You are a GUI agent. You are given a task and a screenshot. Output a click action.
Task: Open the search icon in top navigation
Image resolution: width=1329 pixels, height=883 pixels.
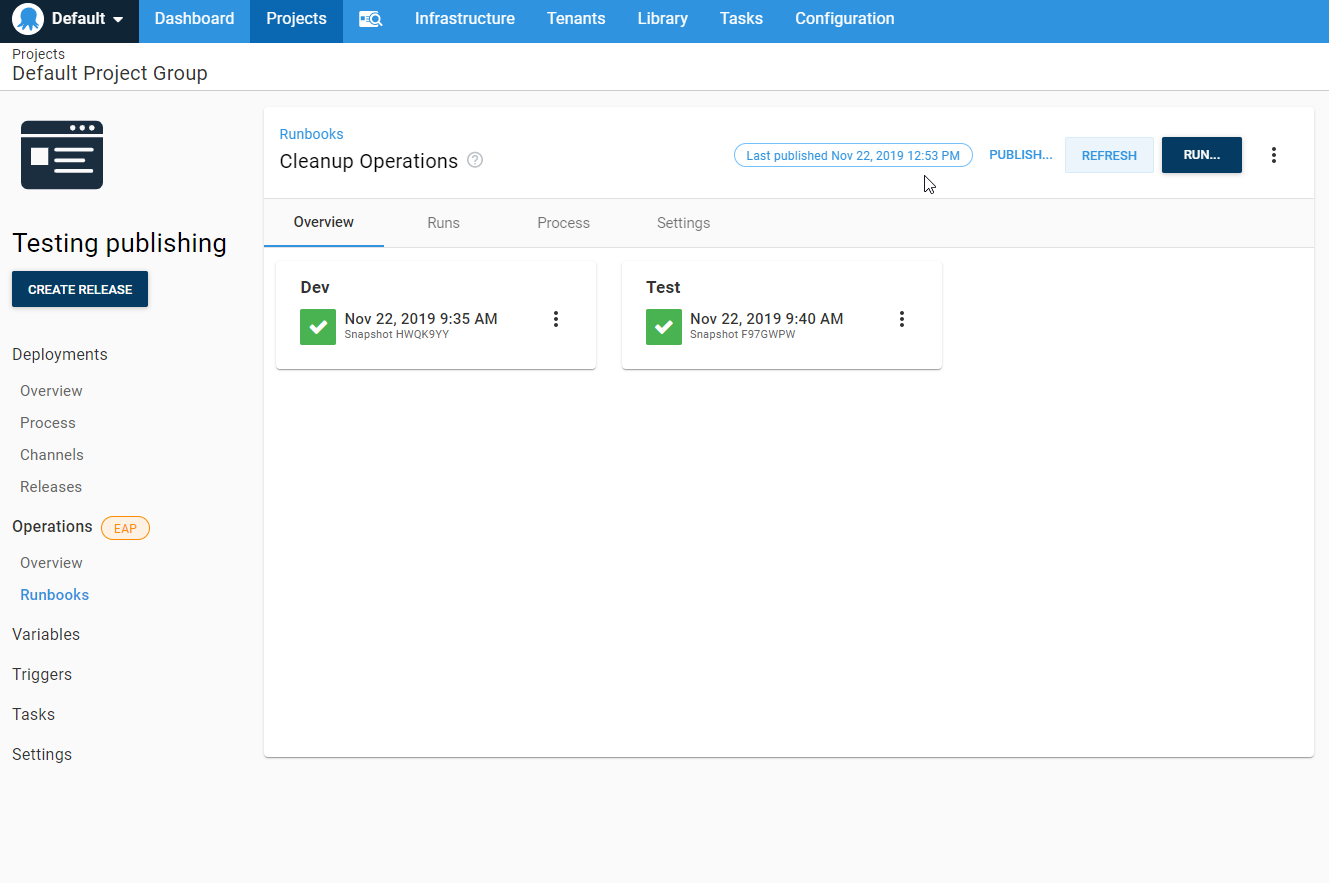[371, 19]
